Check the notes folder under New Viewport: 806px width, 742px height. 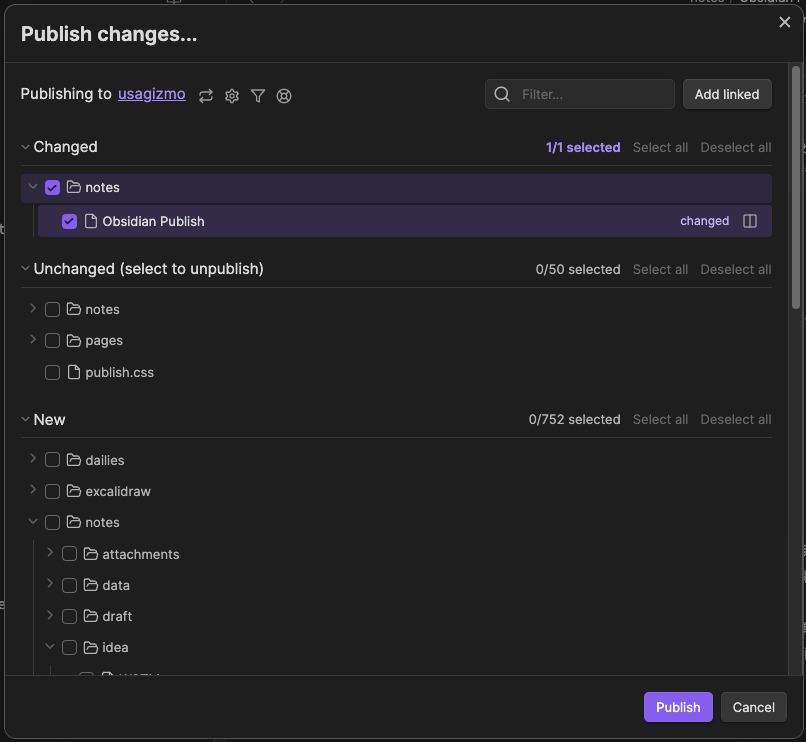tap(52, 522)
